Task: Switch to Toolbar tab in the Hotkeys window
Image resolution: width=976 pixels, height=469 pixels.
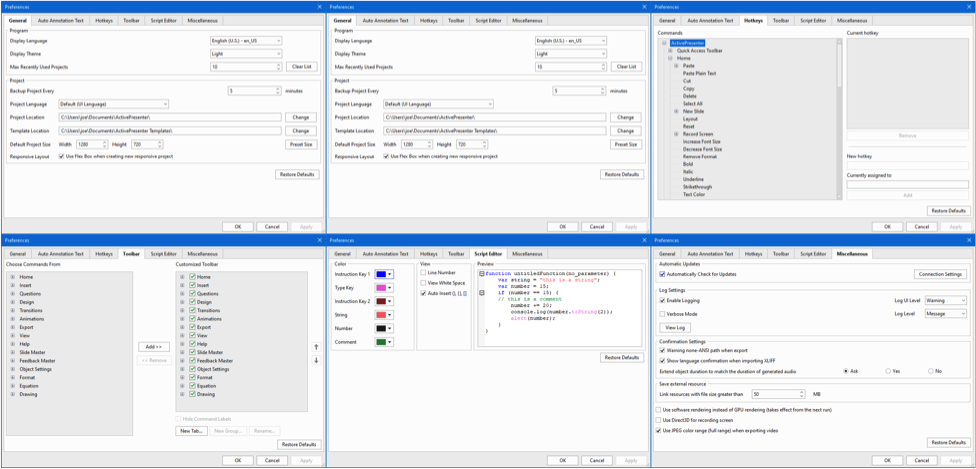Action: pos(781,20)
